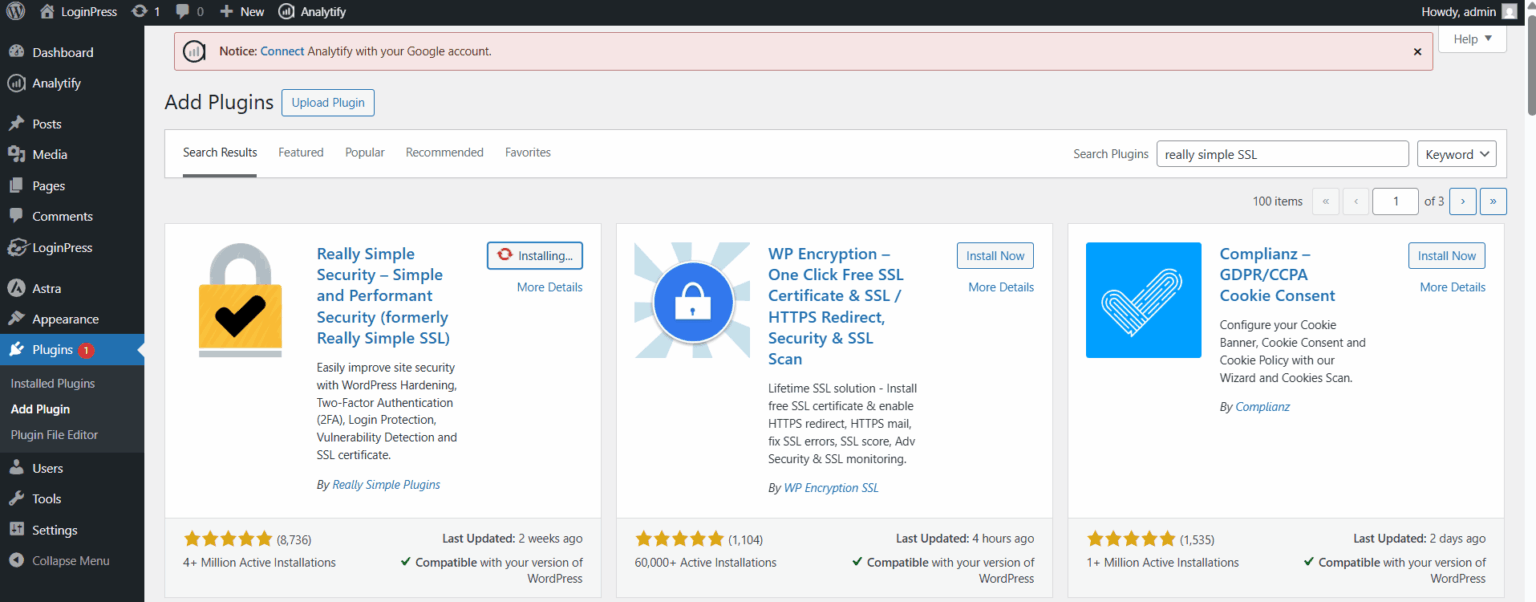Click the Pages icon in sidebar
The width and height of the screenshot is (1536, 602).
(16, 185)
